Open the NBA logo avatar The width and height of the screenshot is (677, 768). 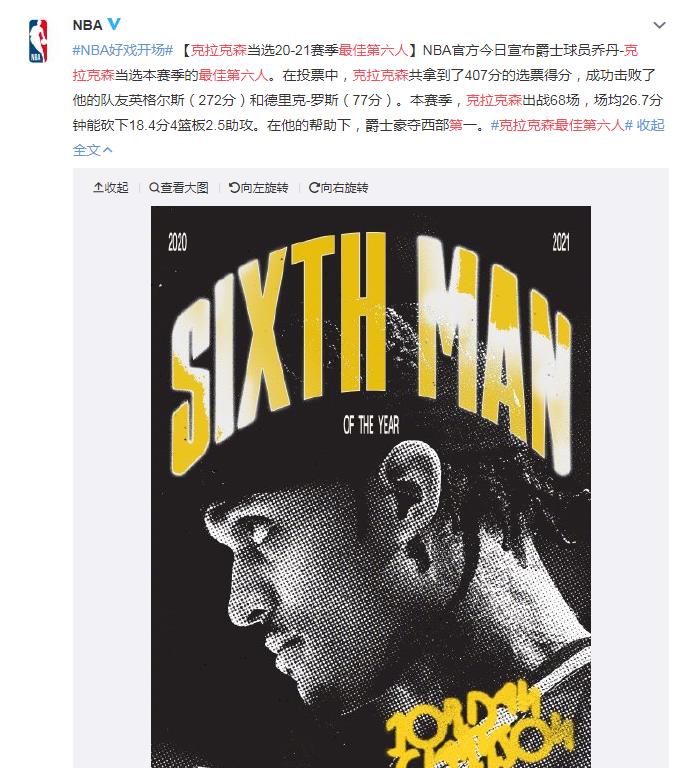click(x=38, y=41)
